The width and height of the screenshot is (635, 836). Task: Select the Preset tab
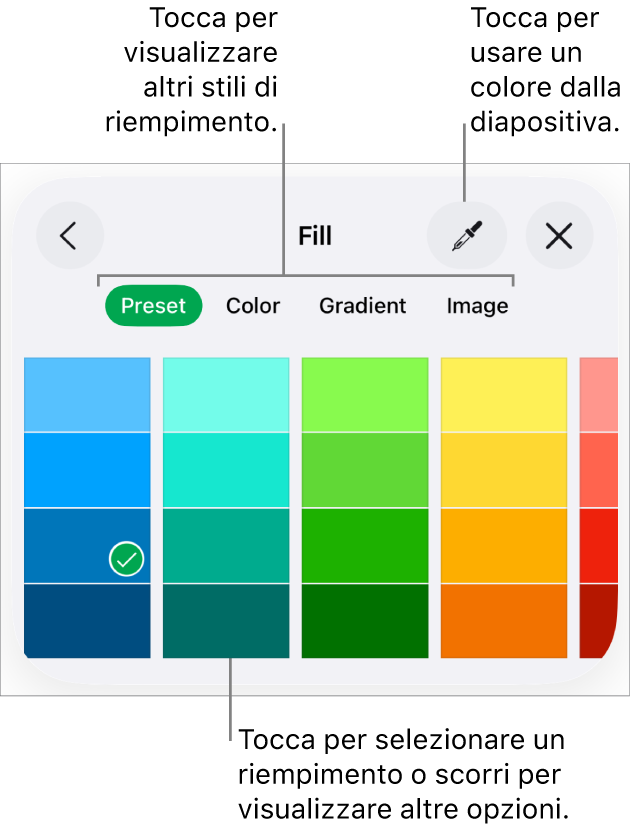pos(153,306)
